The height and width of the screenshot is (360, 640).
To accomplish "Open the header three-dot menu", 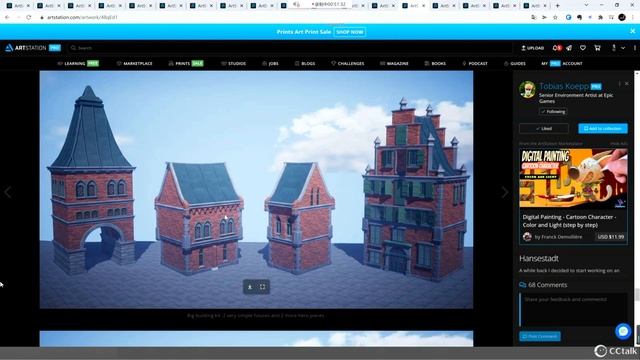I will [635, 48].
